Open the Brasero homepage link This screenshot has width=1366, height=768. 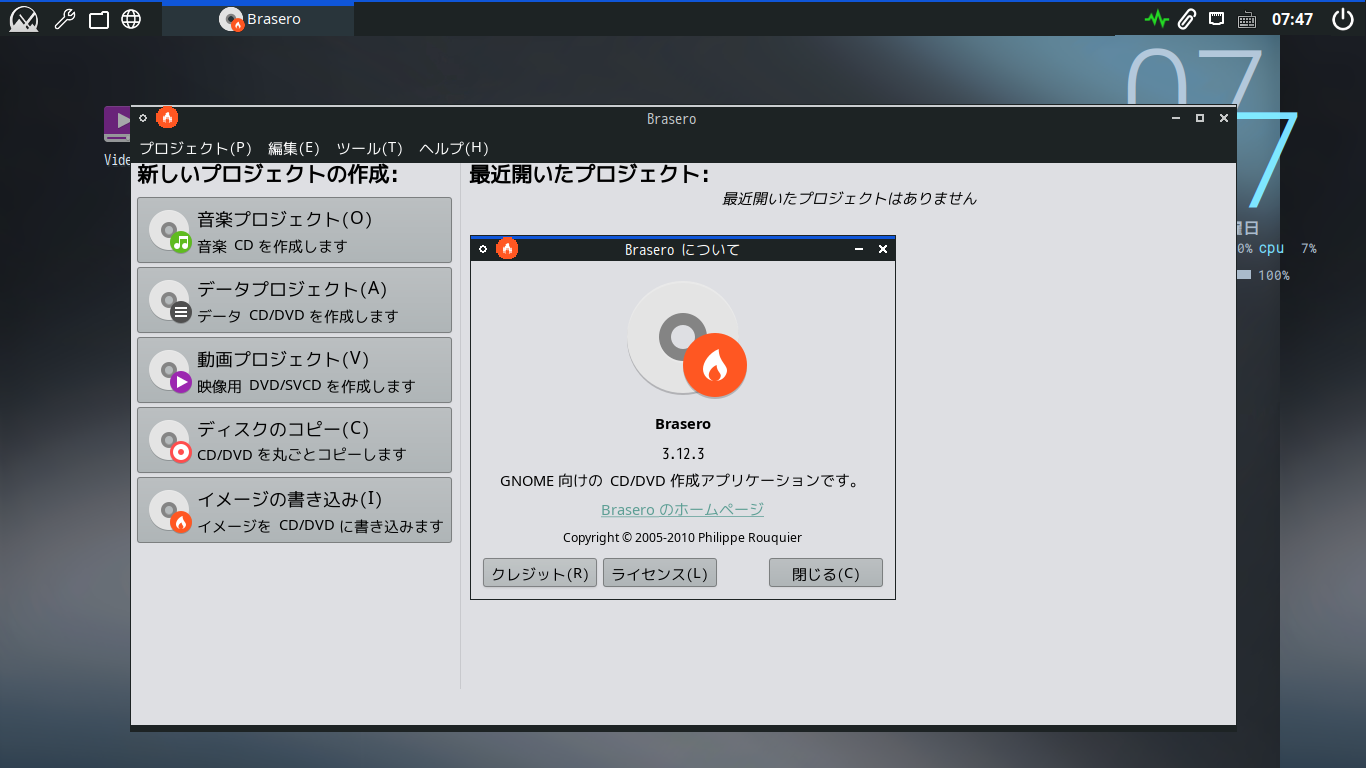(x=682, y=510)
